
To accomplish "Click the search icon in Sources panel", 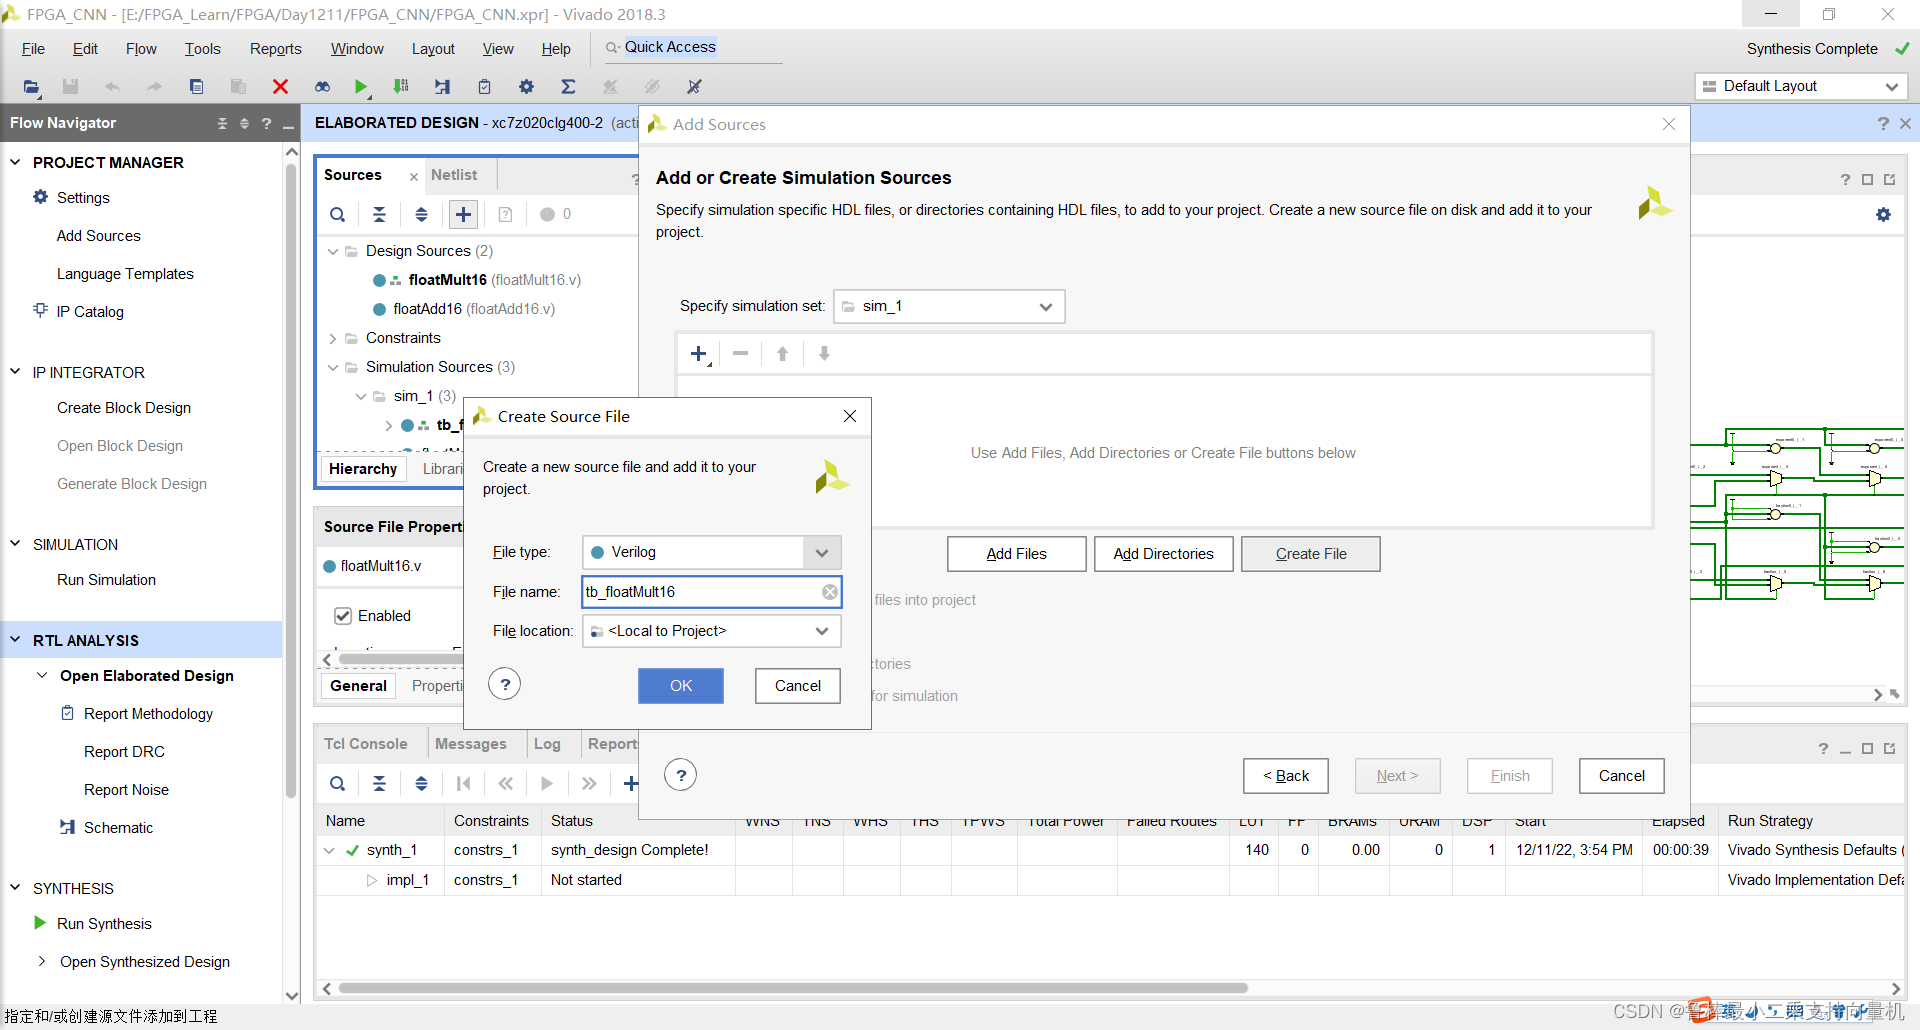I will [x=338, y=214].
